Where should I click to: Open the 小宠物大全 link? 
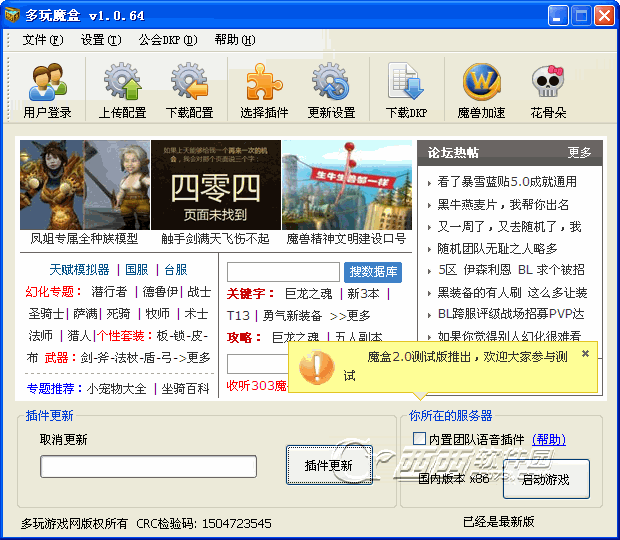(x=117, y=389)
